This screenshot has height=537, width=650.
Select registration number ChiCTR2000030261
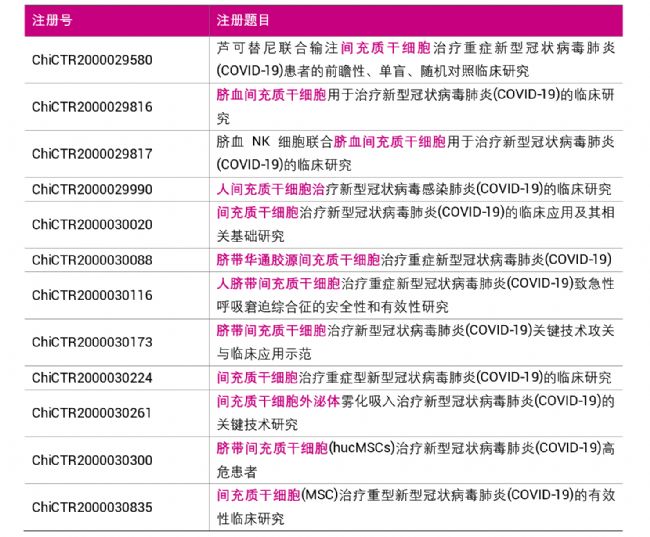click(x=92, y=413)
